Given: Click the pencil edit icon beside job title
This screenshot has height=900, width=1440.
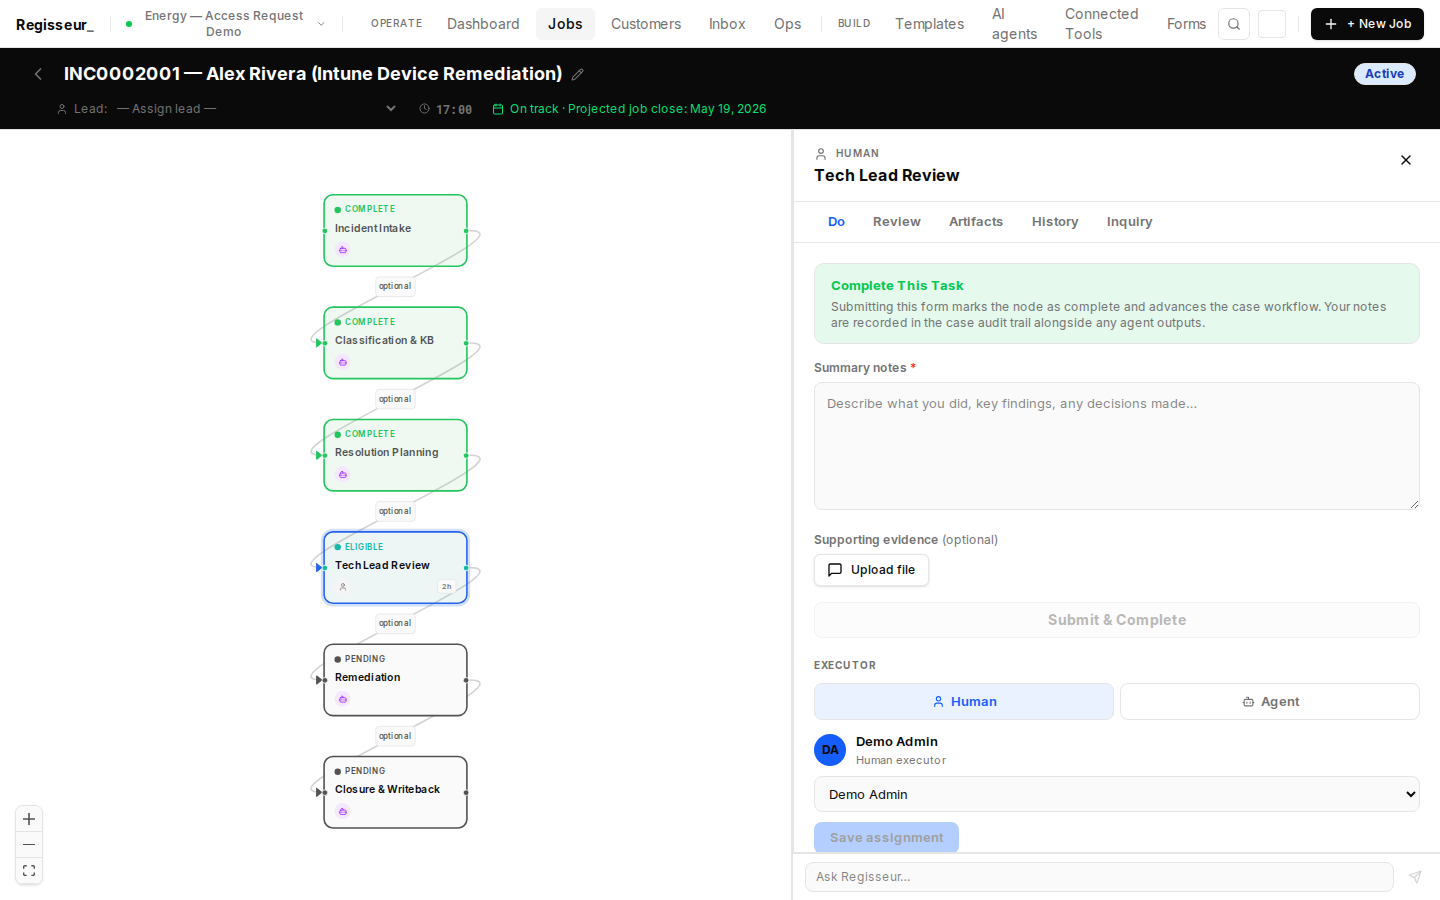Looking at the screenshot, I should coord(578,74).
